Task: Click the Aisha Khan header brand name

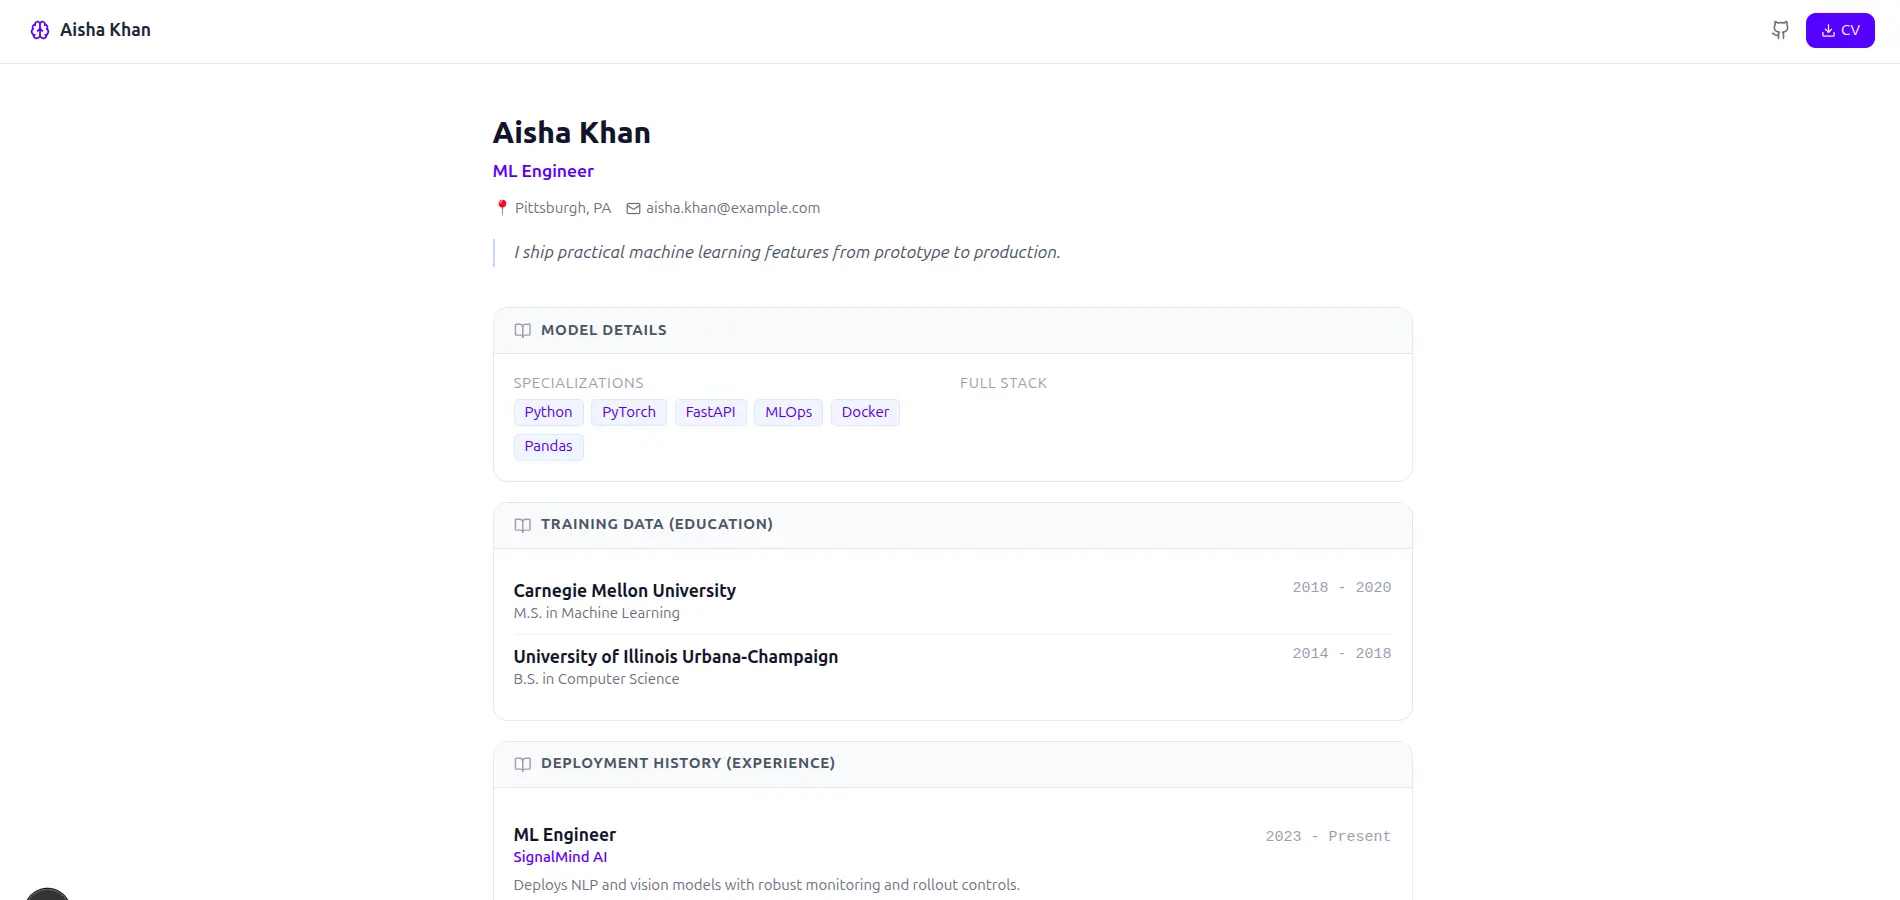Action: 105,30
